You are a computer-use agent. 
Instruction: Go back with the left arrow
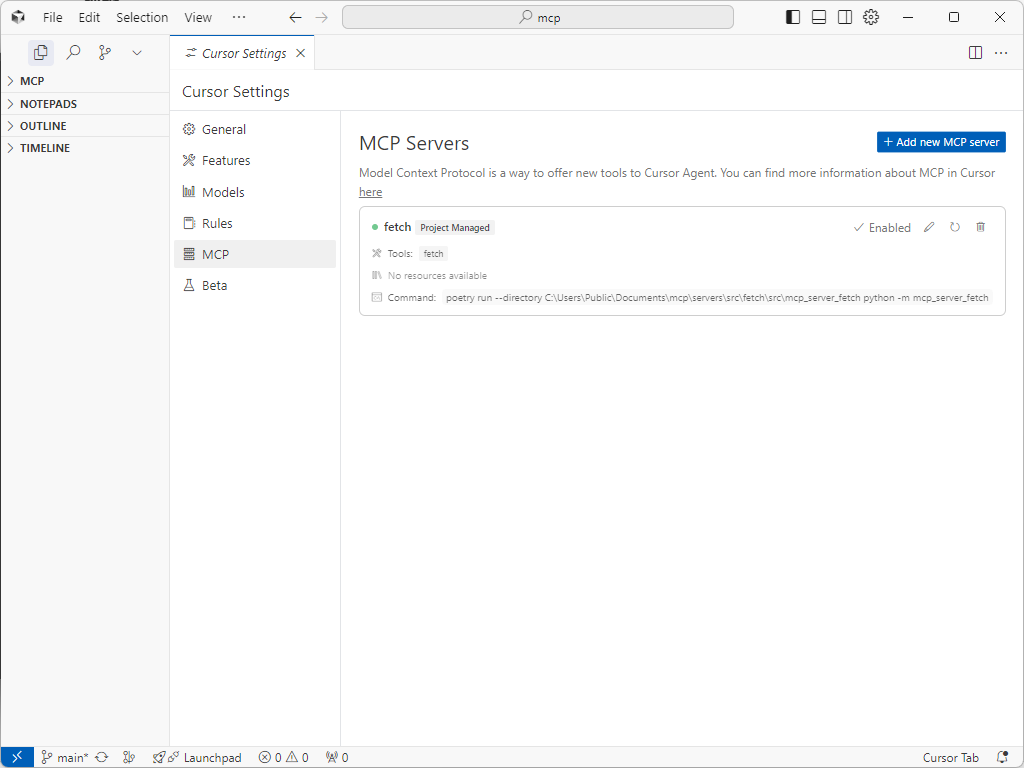[x=295, y=18]
